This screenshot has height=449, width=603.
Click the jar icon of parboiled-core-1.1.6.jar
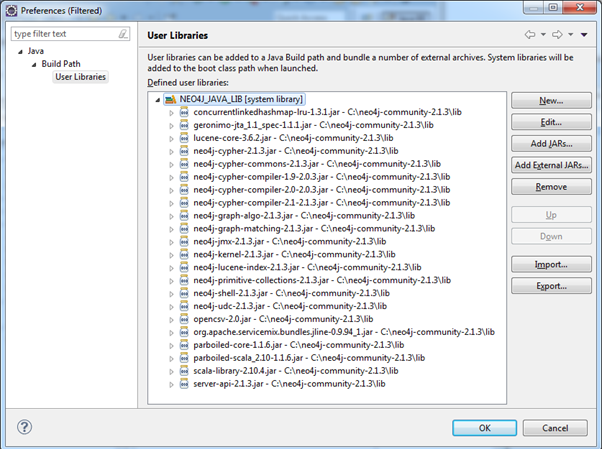184,345
